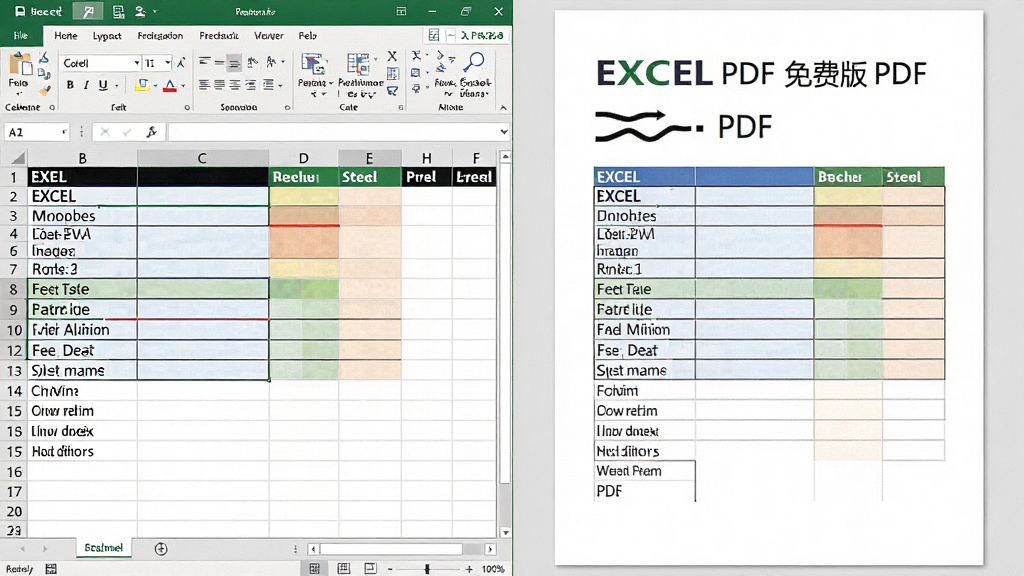Click the share button in ribbon corner
Image resolution: width=1024 pixels, height=576 pixels.
click(x=482, y=35)
